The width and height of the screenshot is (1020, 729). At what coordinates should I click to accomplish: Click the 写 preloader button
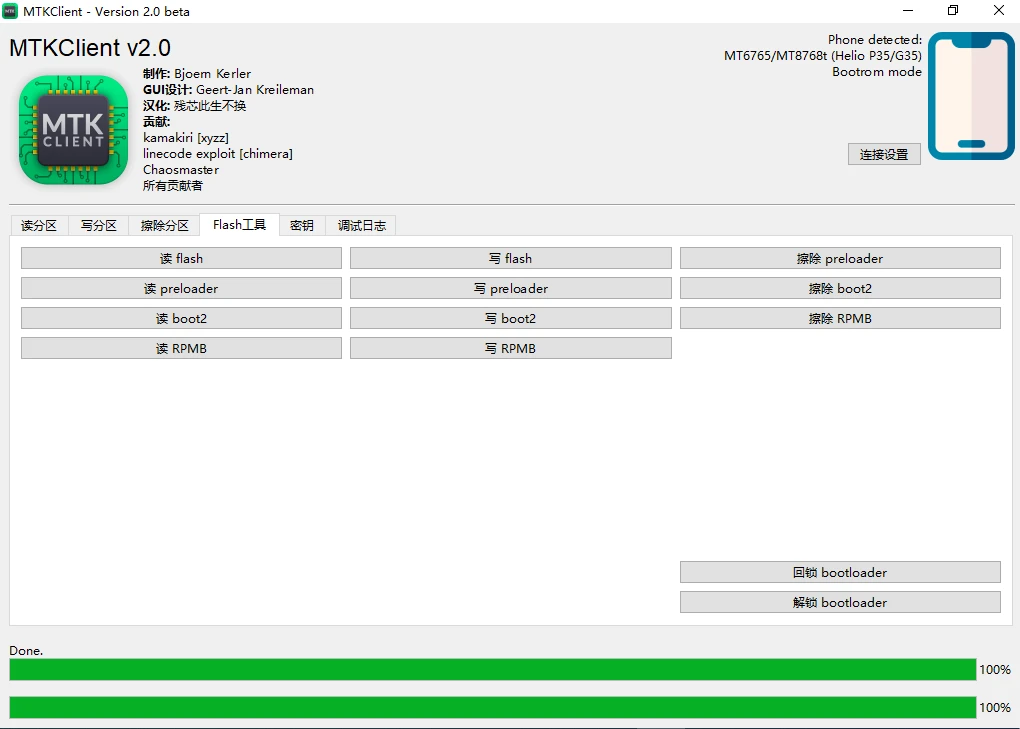(x=511, y=288)
